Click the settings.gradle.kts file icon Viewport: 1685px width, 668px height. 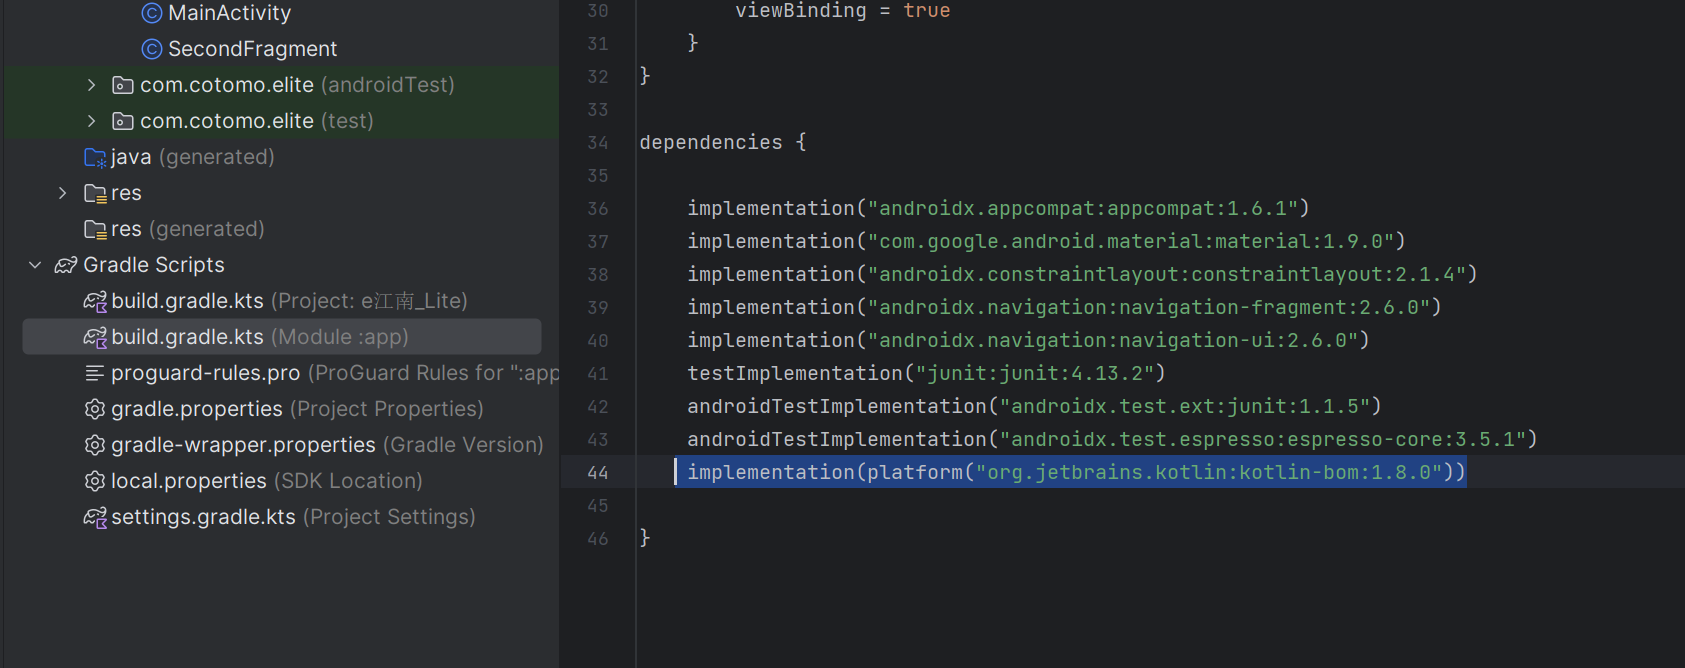(95, 517)
